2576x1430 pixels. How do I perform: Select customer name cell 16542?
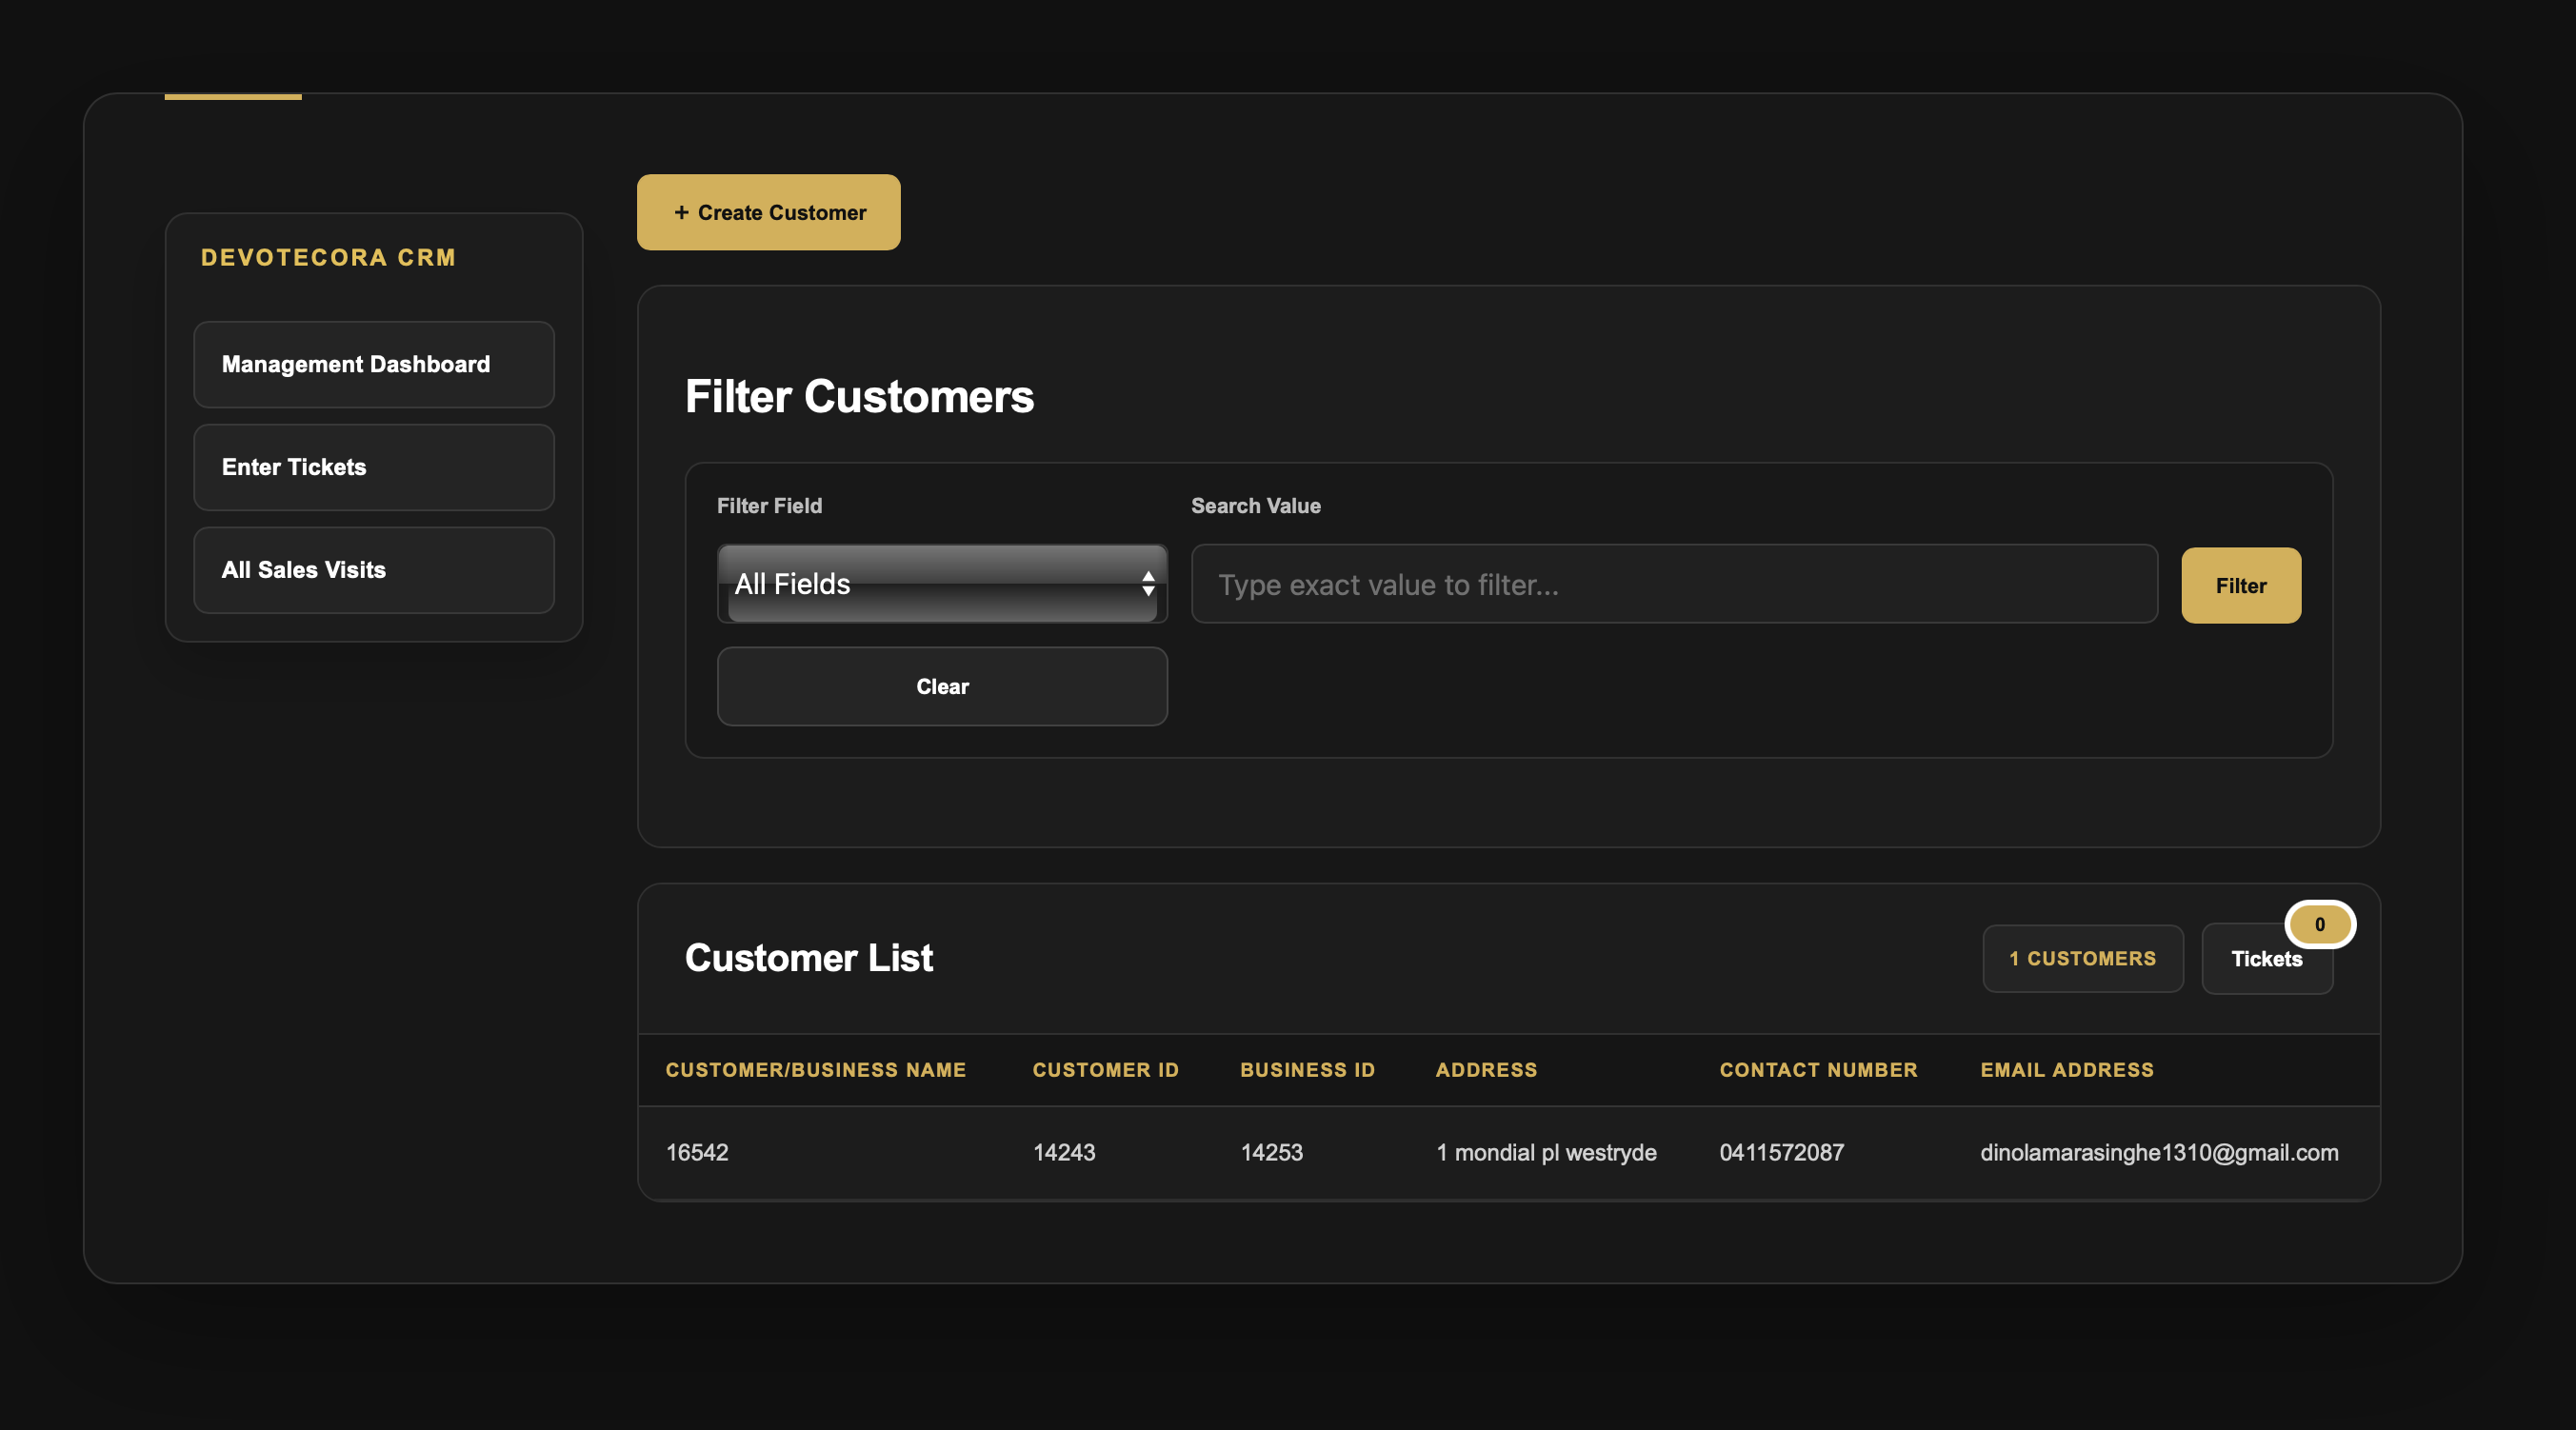(697, 1152)
